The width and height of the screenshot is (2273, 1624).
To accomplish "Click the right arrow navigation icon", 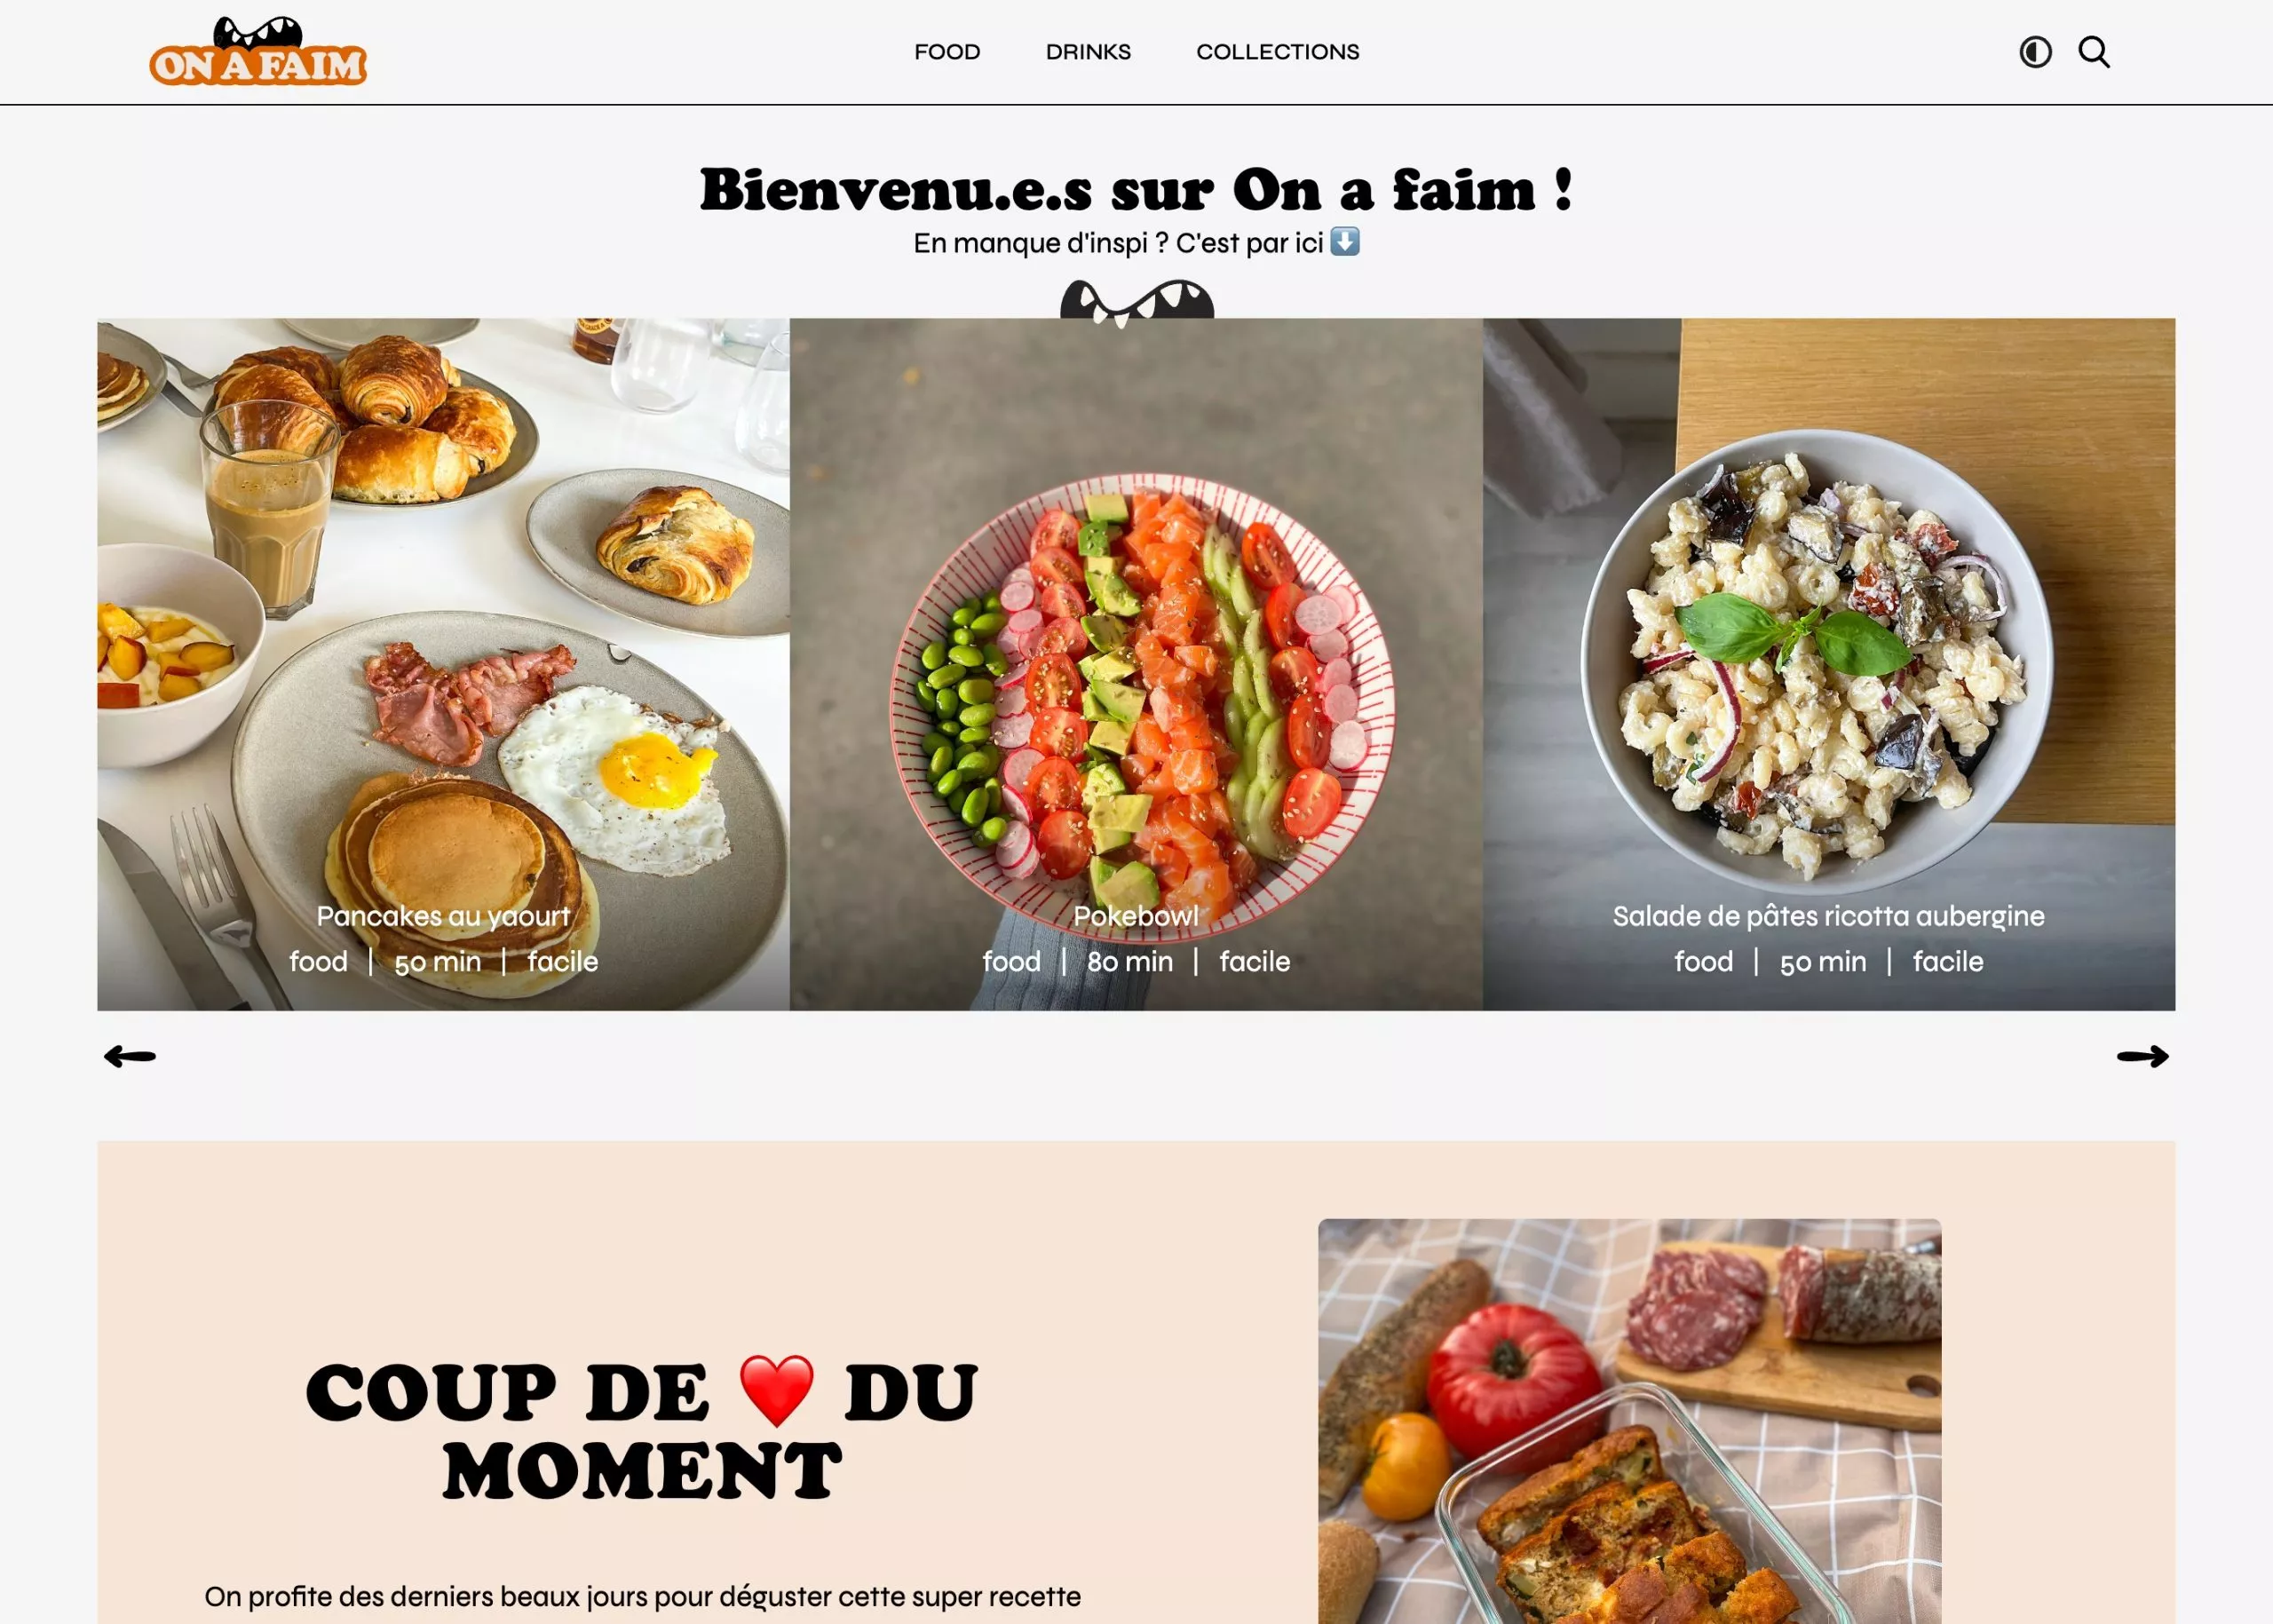I will 2142,1055.
